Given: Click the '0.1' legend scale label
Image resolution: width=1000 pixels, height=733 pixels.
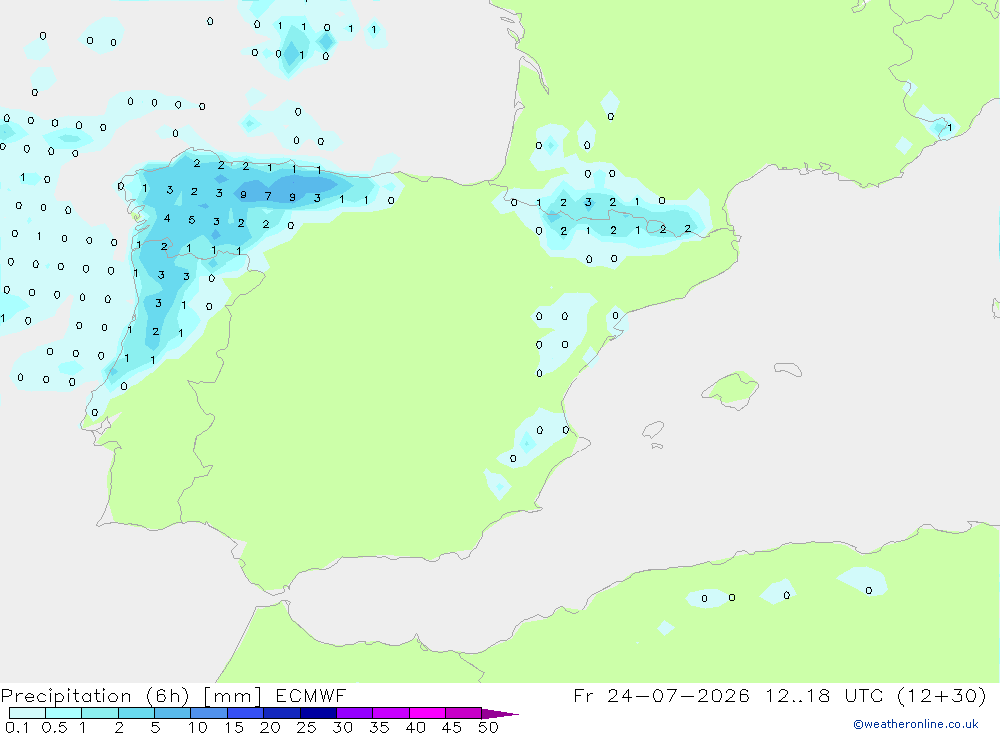Looking at the screenshot, I should point(17,727).
